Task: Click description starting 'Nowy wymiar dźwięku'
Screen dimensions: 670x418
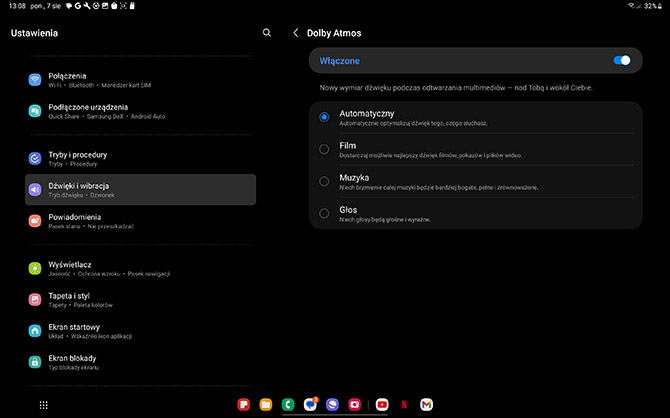Action: [456, 88]
